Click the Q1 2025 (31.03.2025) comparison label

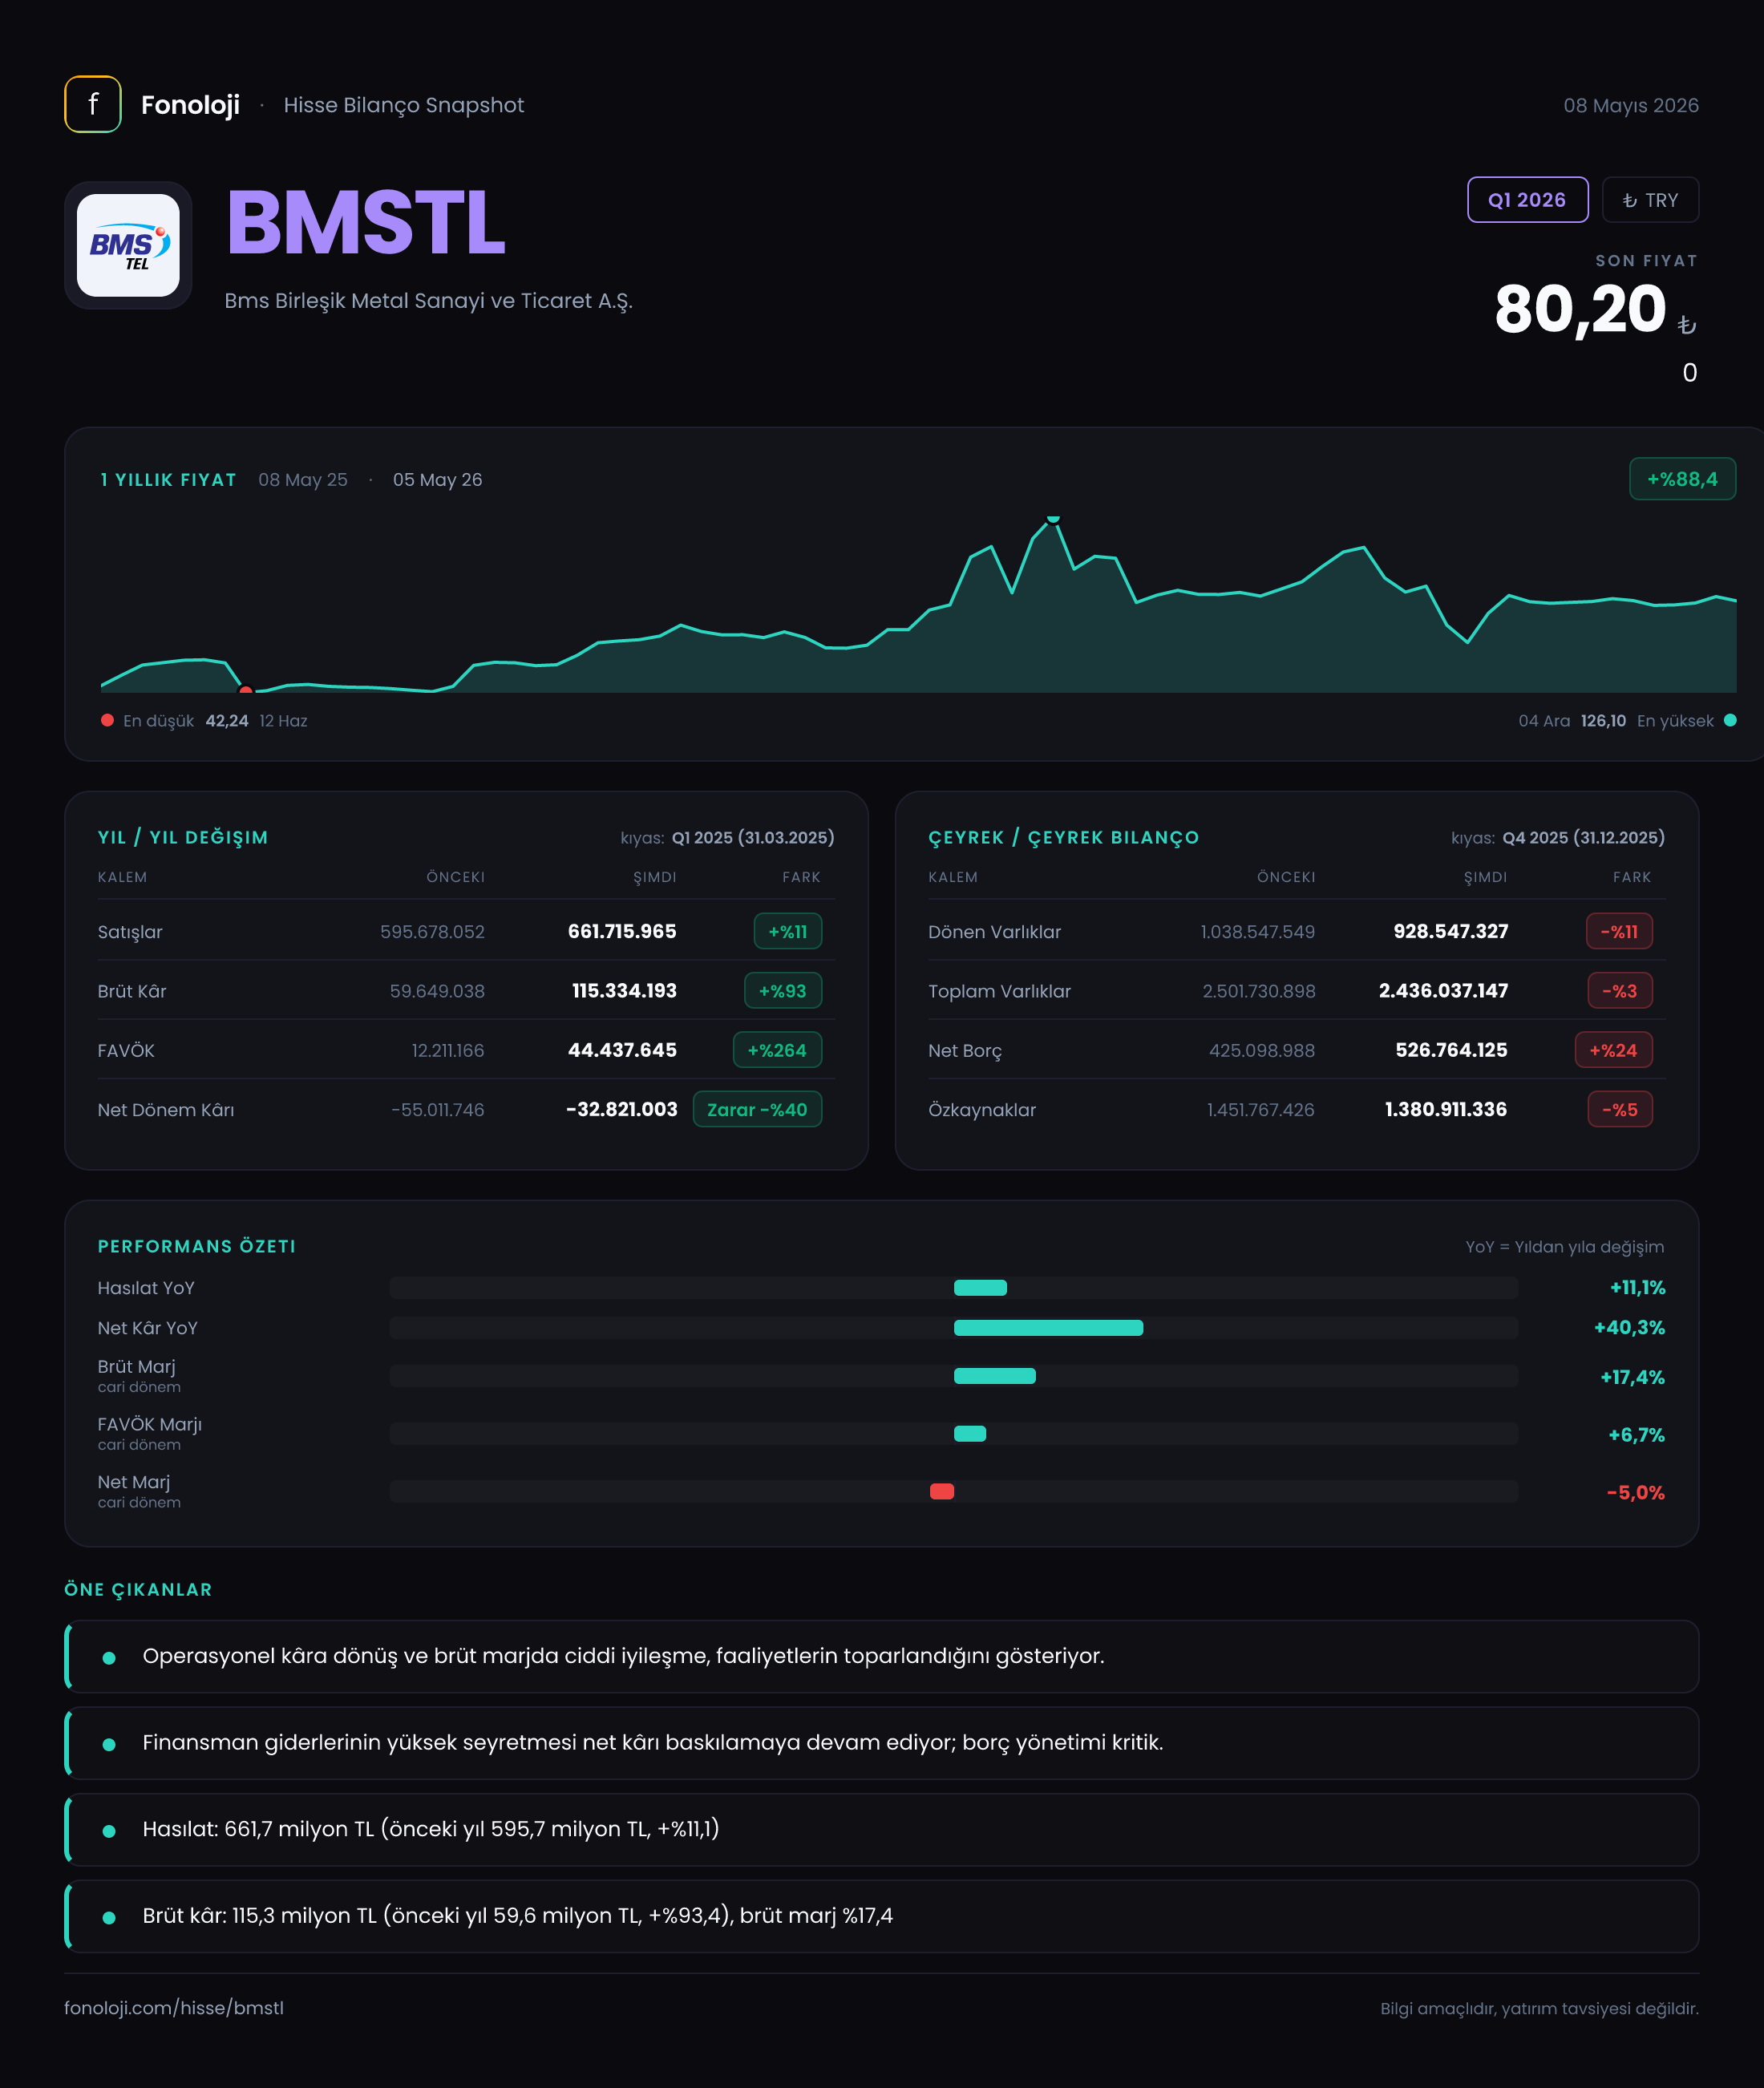pos(753,837)
